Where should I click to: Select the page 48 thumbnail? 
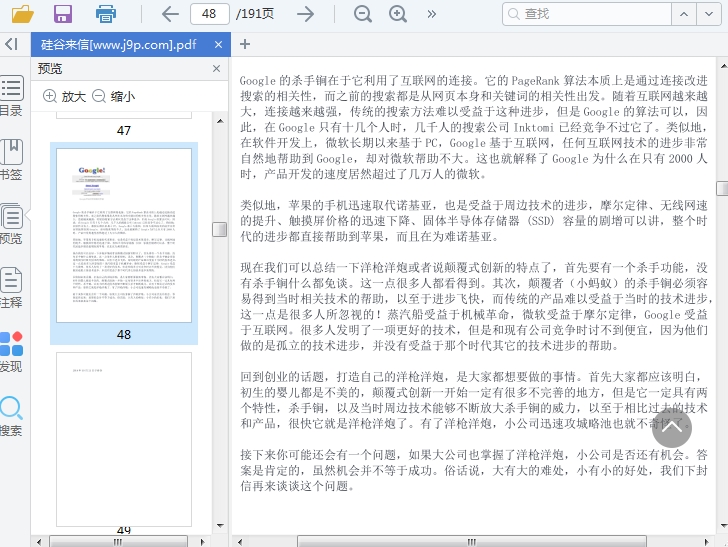124,235
